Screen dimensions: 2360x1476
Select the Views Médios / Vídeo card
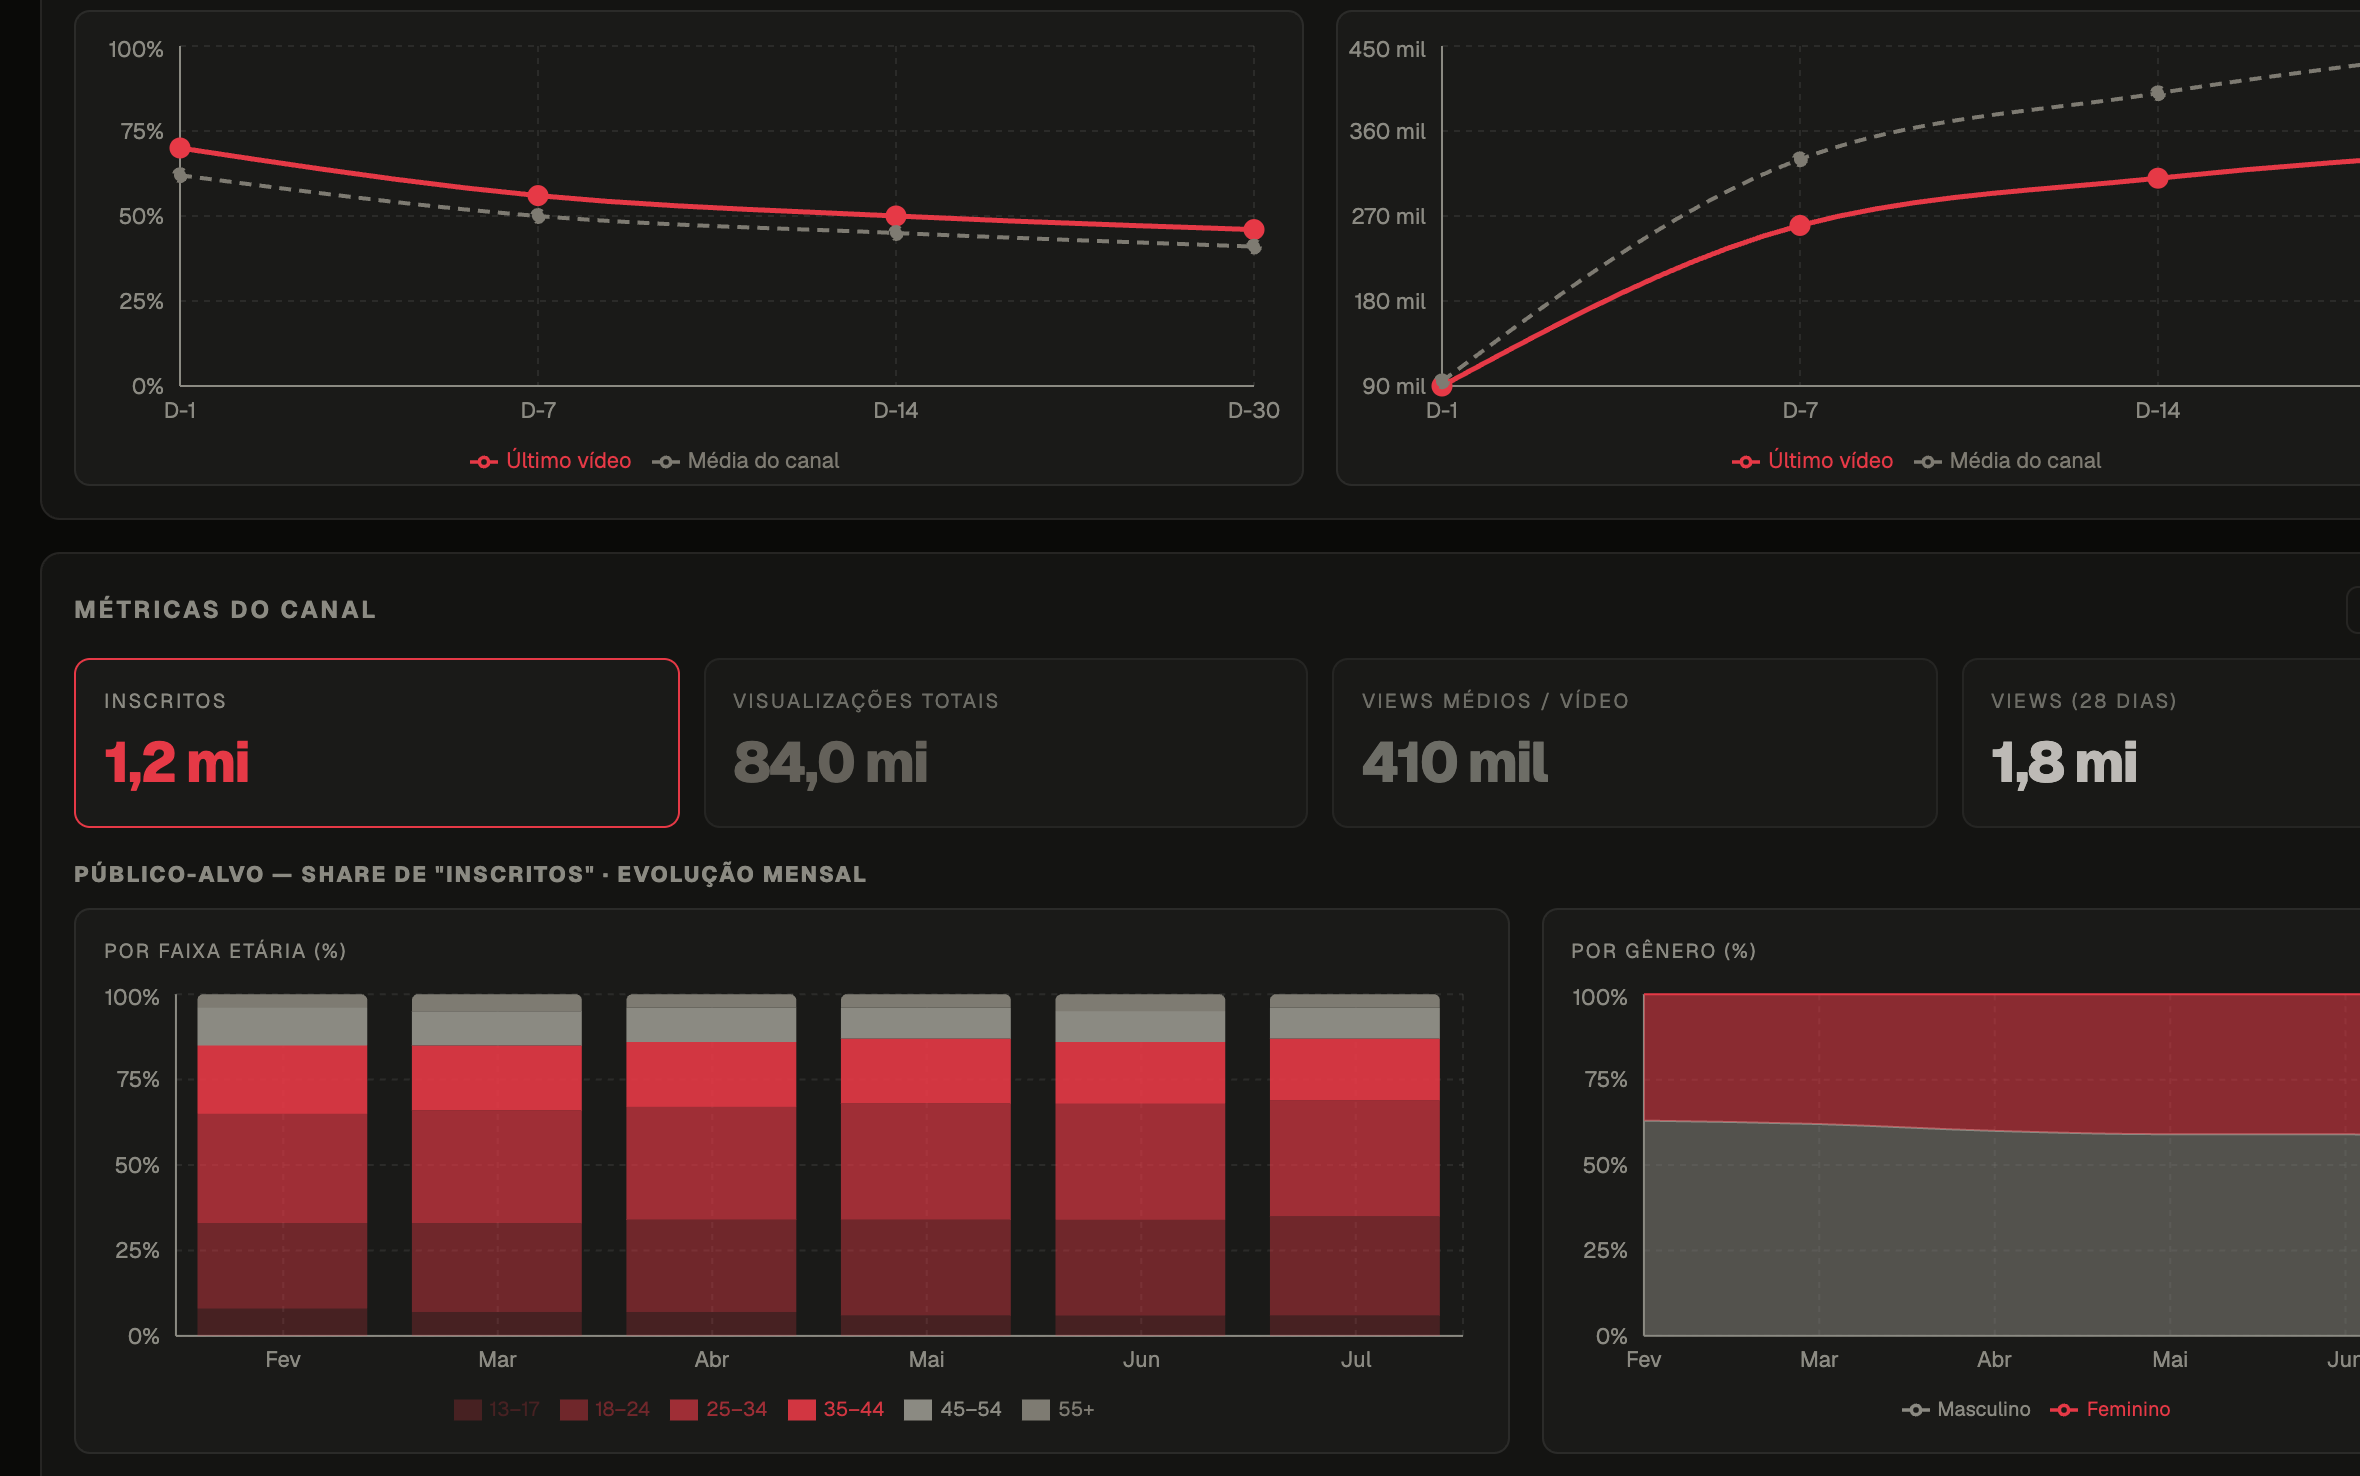point(1635,743)
